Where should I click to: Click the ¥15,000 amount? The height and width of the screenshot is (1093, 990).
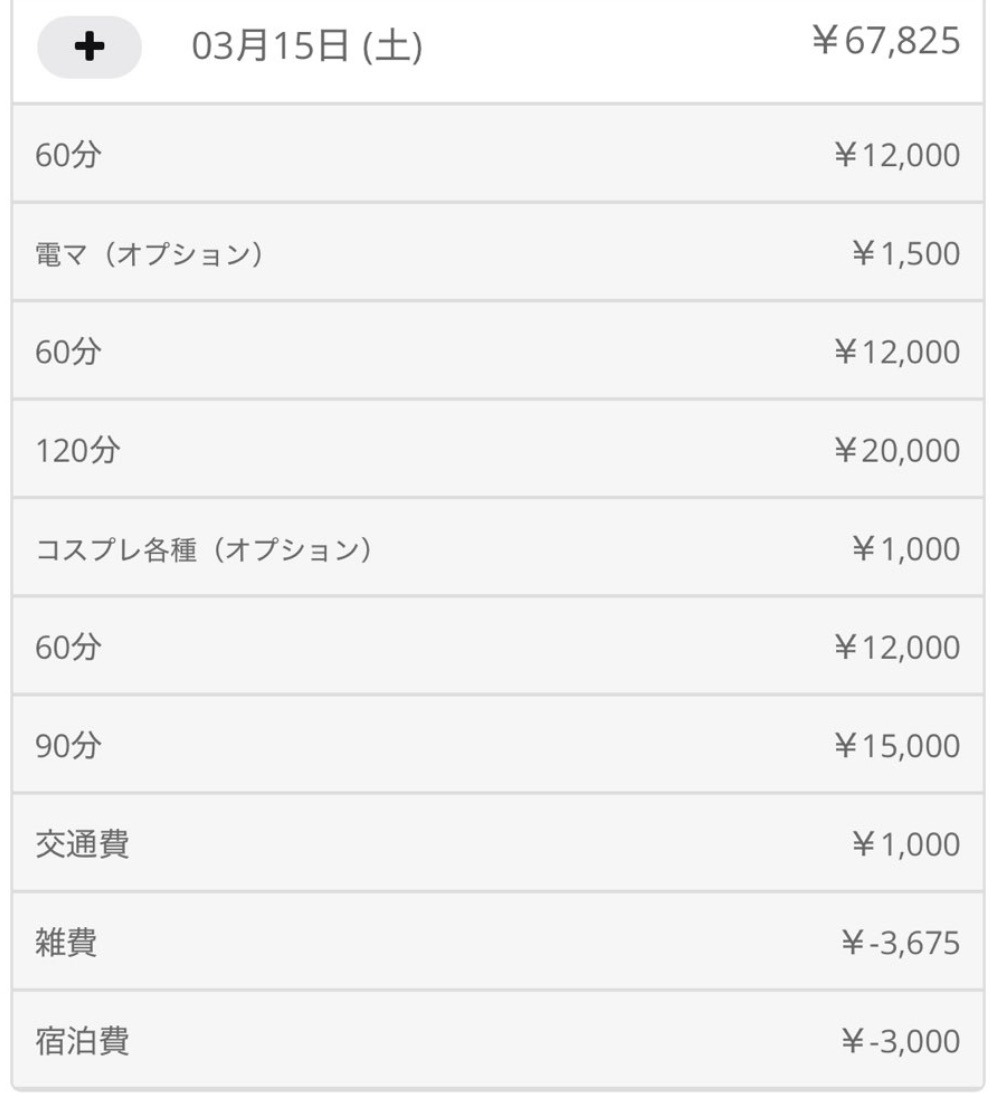tap(896, 746)
